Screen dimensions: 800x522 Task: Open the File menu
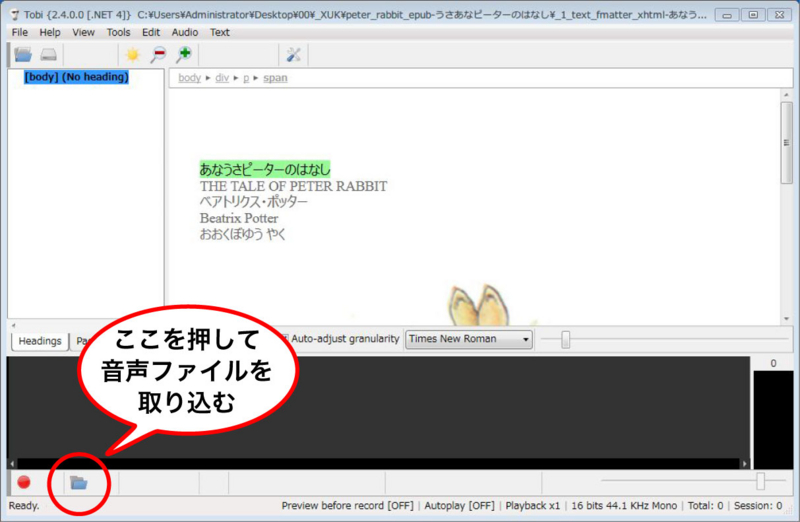[20, 32]
